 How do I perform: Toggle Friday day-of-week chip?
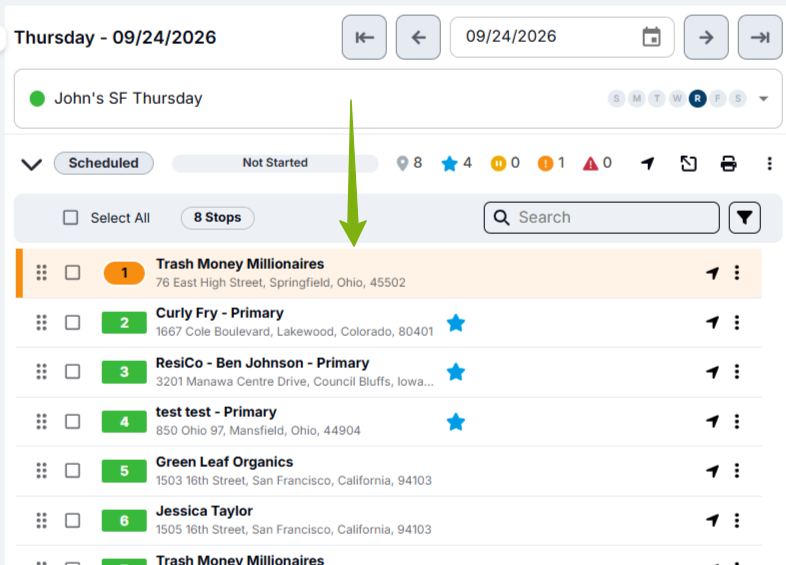718,98
